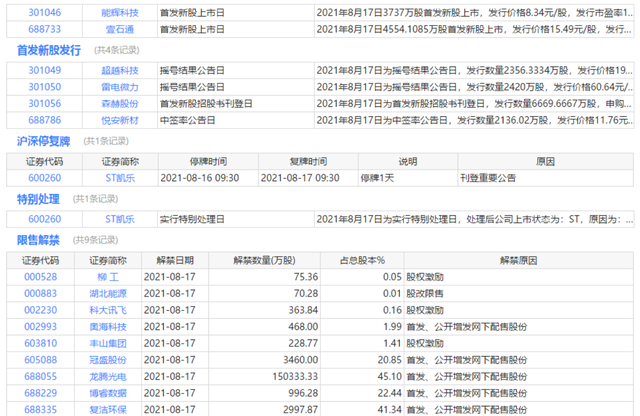Viewport: 640px width, 416px height.
Task: Click stock code 000883
Action: pyautogui.click(x=40, y=294)
